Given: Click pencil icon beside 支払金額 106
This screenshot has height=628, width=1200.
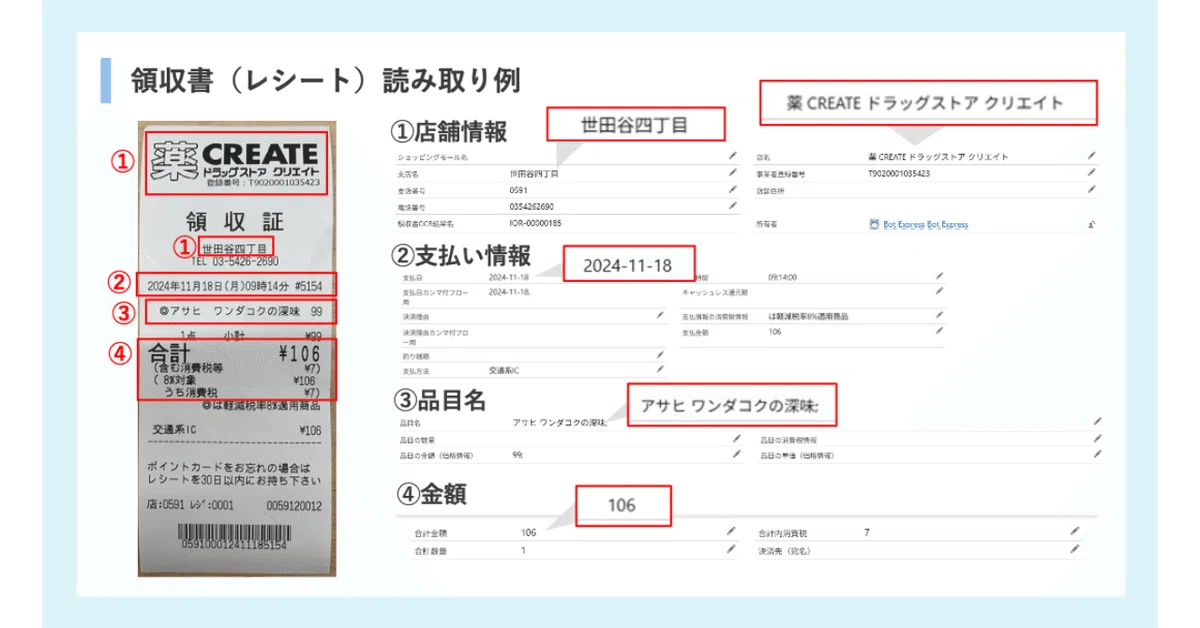Looking at the screenshot, I should point(938,330).
